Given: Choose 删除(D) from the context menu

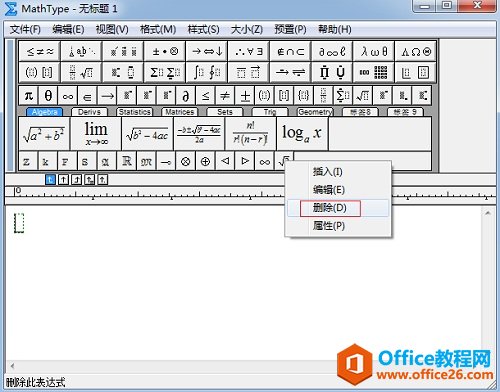Looking at the screenshot, I should (x=338, y=208).
